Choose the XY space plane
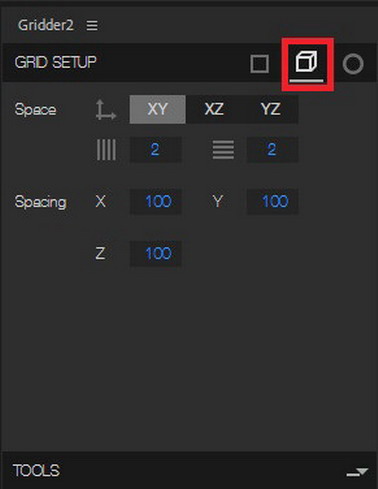The height and width of the screenshot is (489, 378). [x=157, y=109]
